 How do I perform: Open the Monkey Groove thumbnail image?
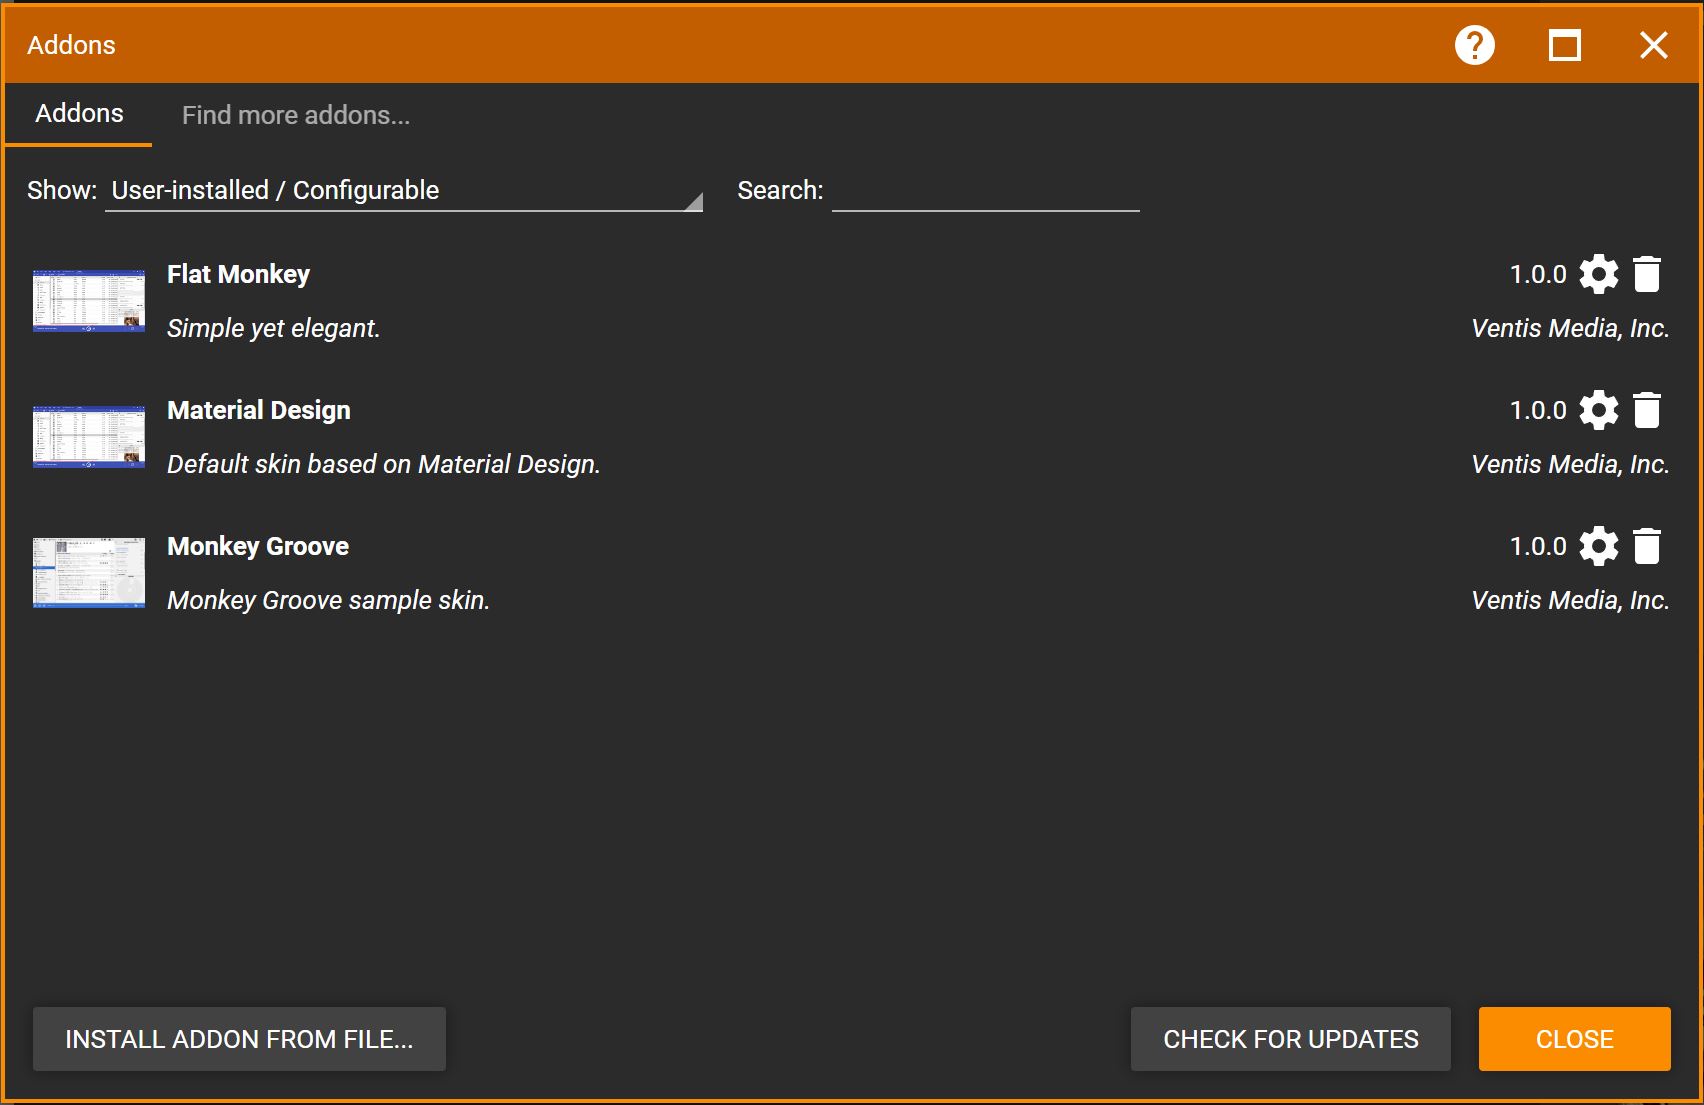click(89, 572)
